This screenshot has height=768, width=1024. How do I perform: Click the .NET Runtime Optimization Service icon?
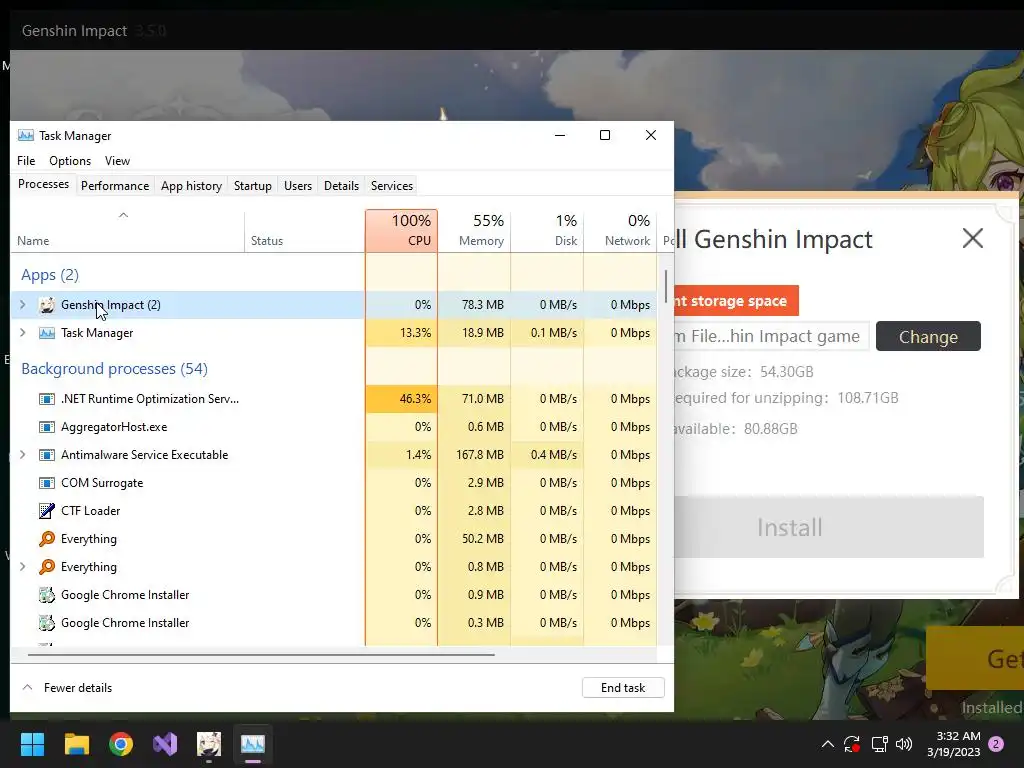click(46, 399)
